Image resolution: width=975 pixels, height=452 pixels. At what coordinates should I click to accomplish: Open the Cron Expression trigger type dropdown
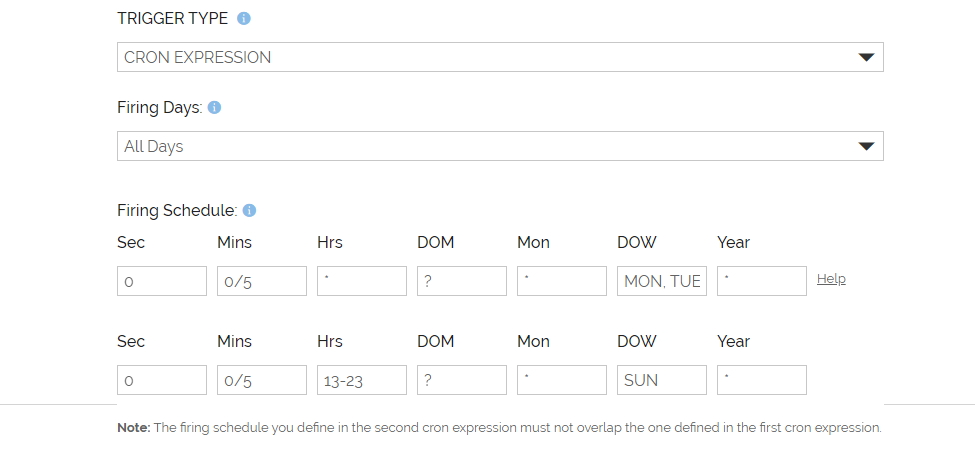point(500,57)
